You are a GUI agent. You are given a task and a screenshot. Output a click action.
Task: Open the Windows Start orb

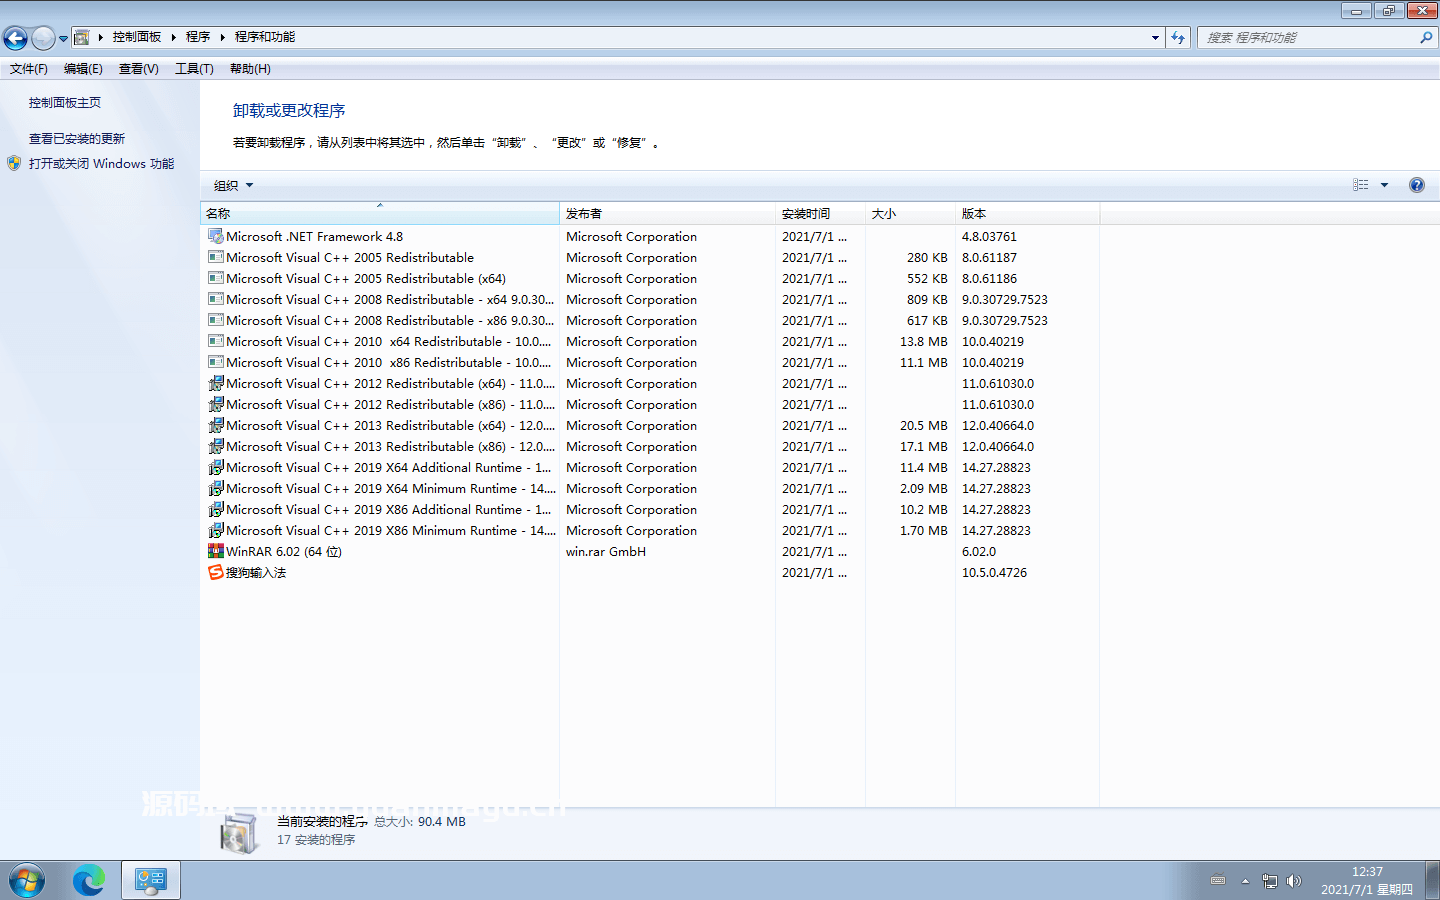tap(25, 880)
